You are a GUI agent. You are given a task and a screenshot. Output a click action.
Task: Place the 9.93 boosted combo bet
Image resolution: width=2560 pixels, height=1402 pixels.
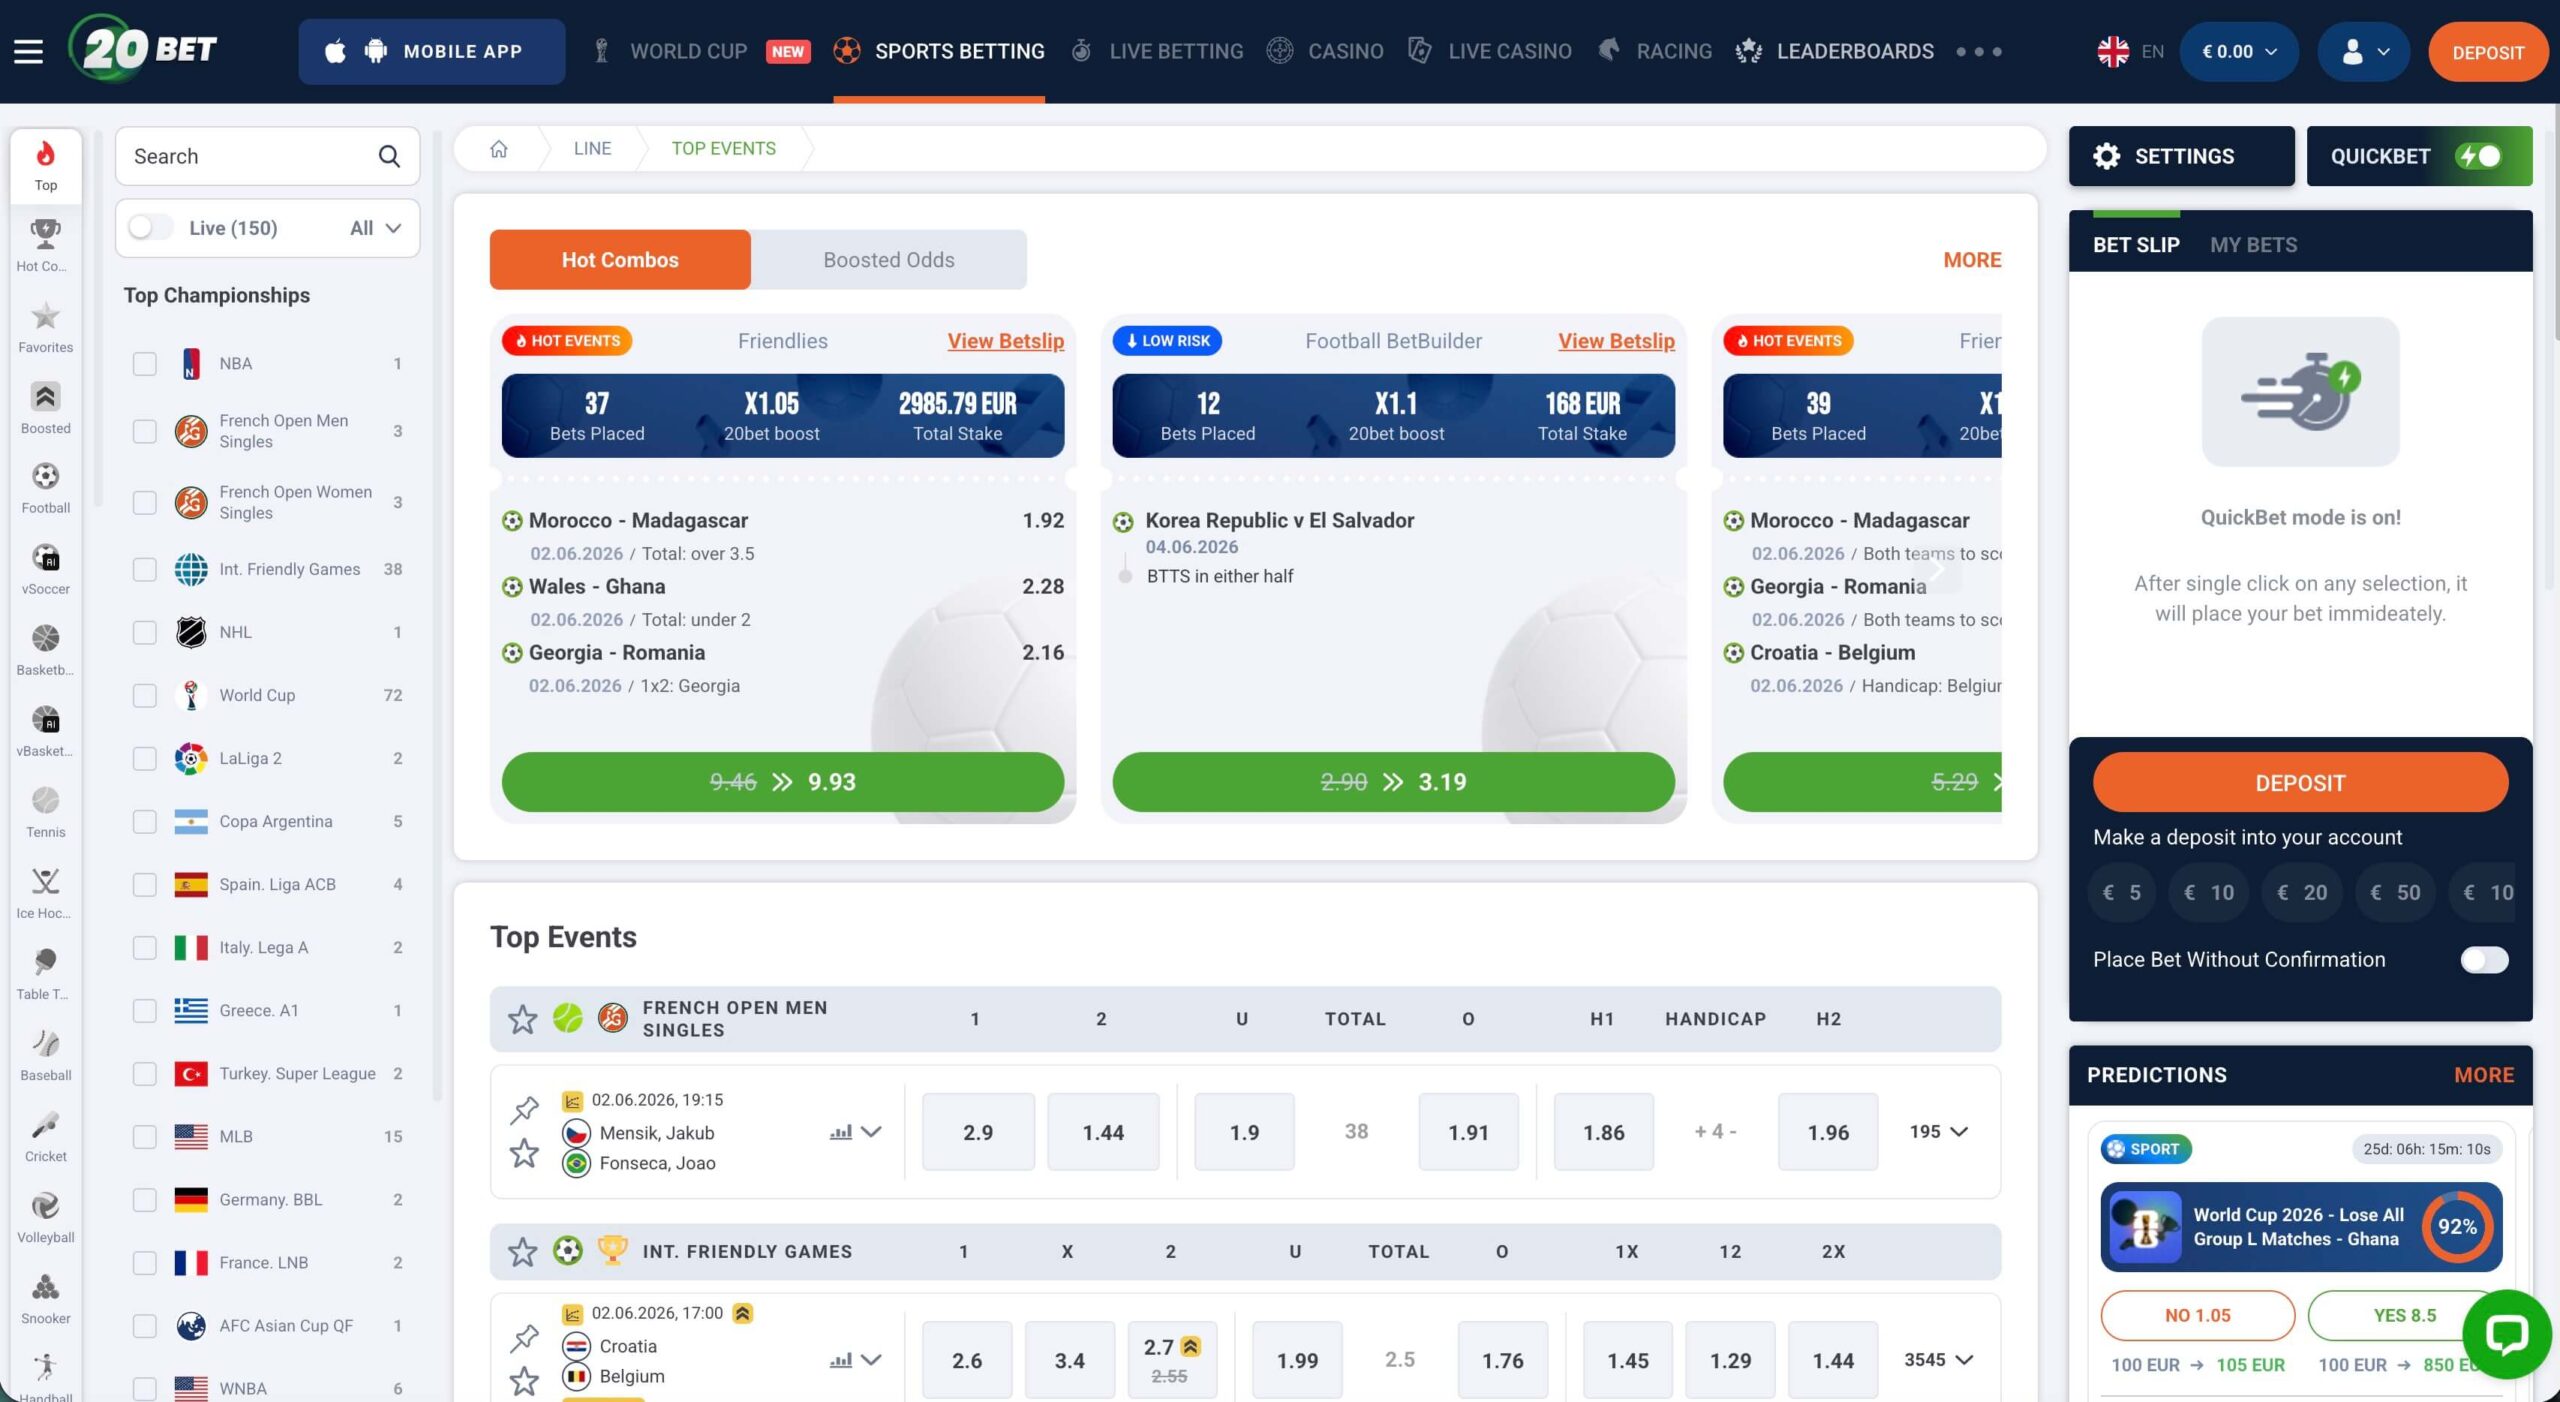pos(782,782)
